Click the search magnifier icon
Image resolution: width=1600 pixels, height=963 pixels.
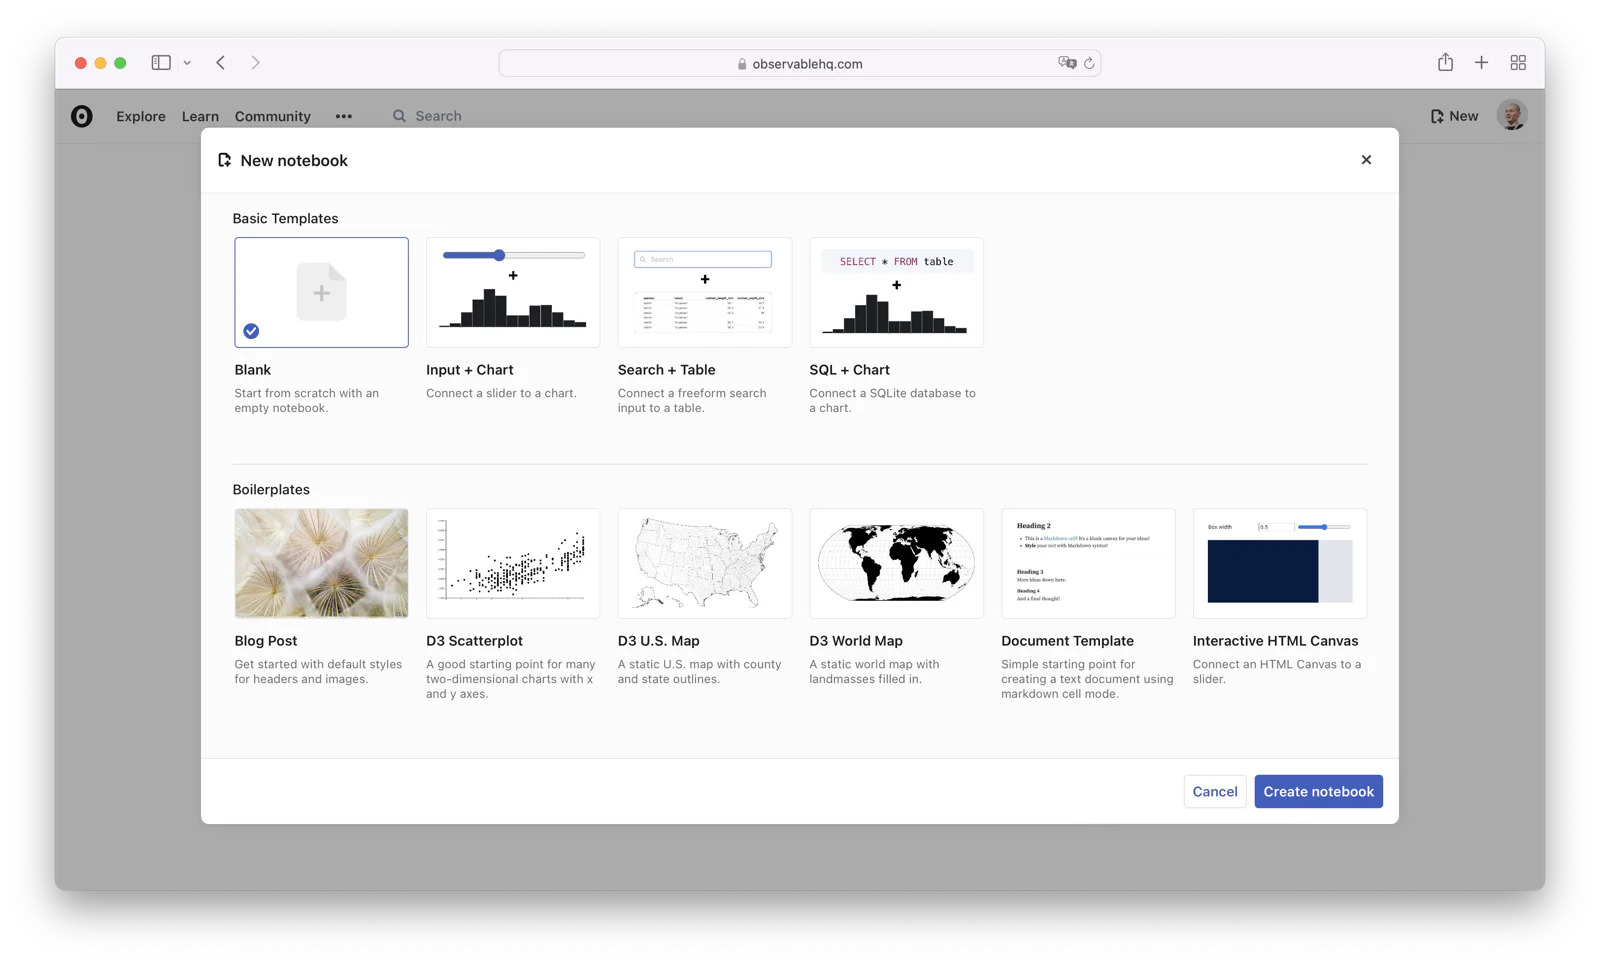(x=399, y=116)
